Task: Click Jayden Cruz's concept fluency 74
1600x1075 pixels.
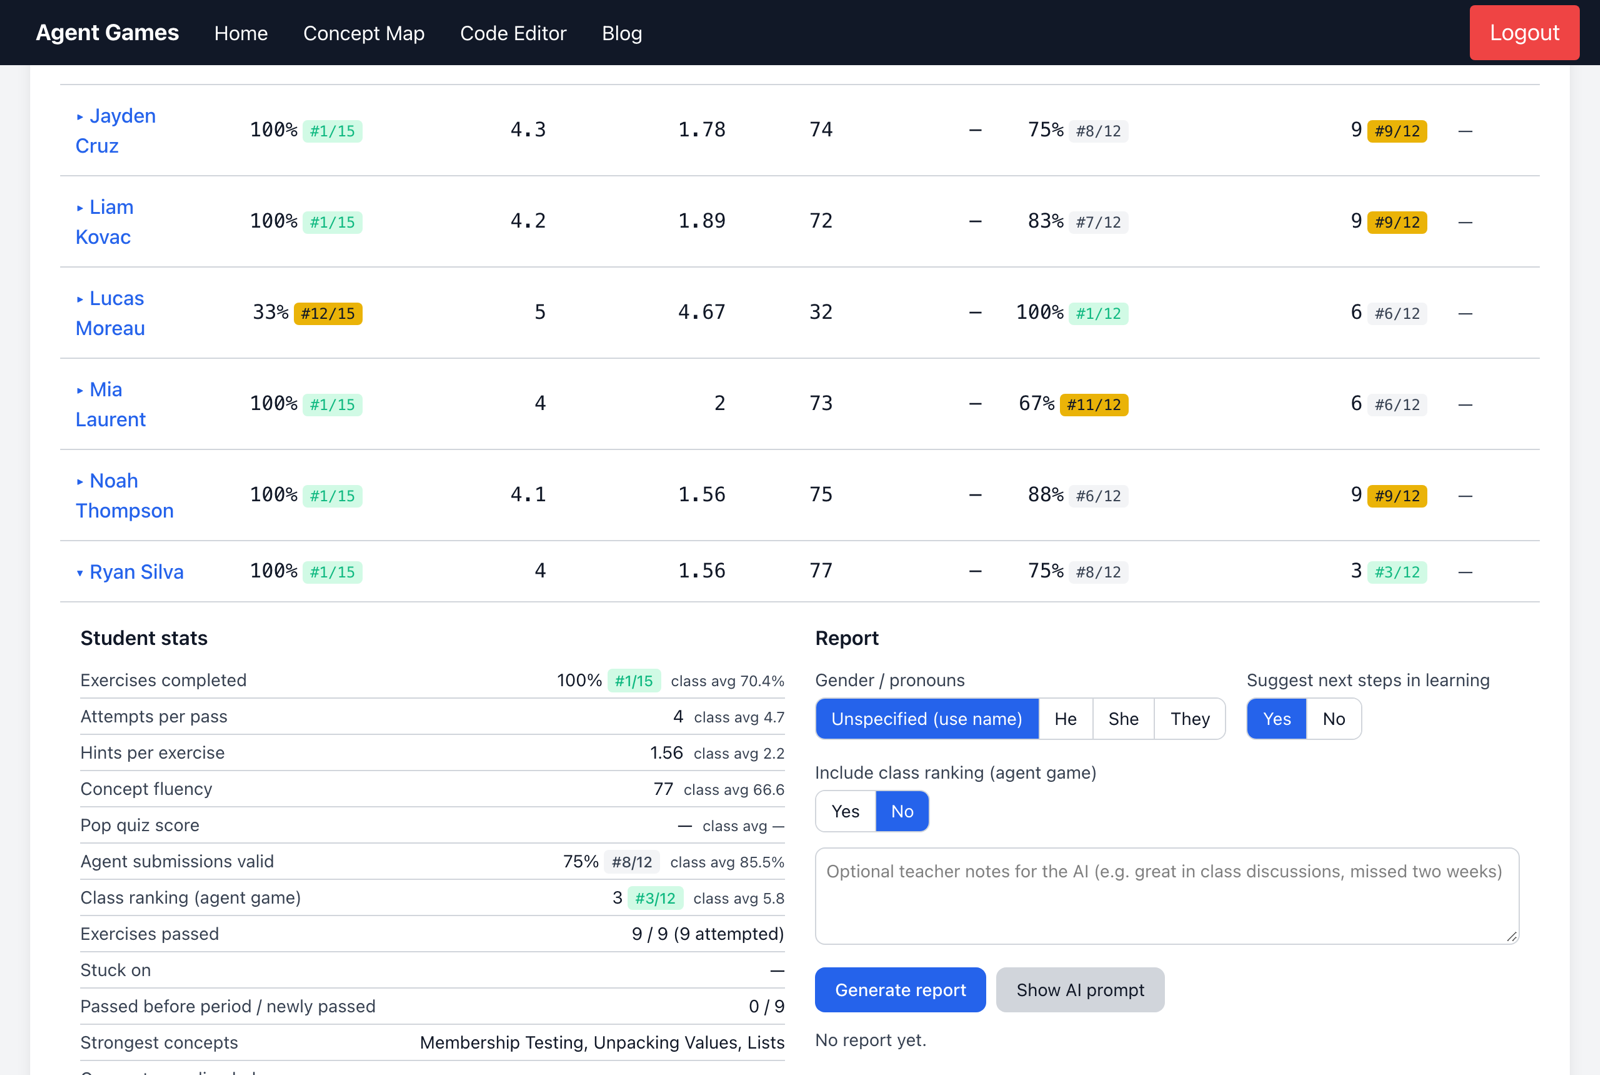Action: [821, 130]
